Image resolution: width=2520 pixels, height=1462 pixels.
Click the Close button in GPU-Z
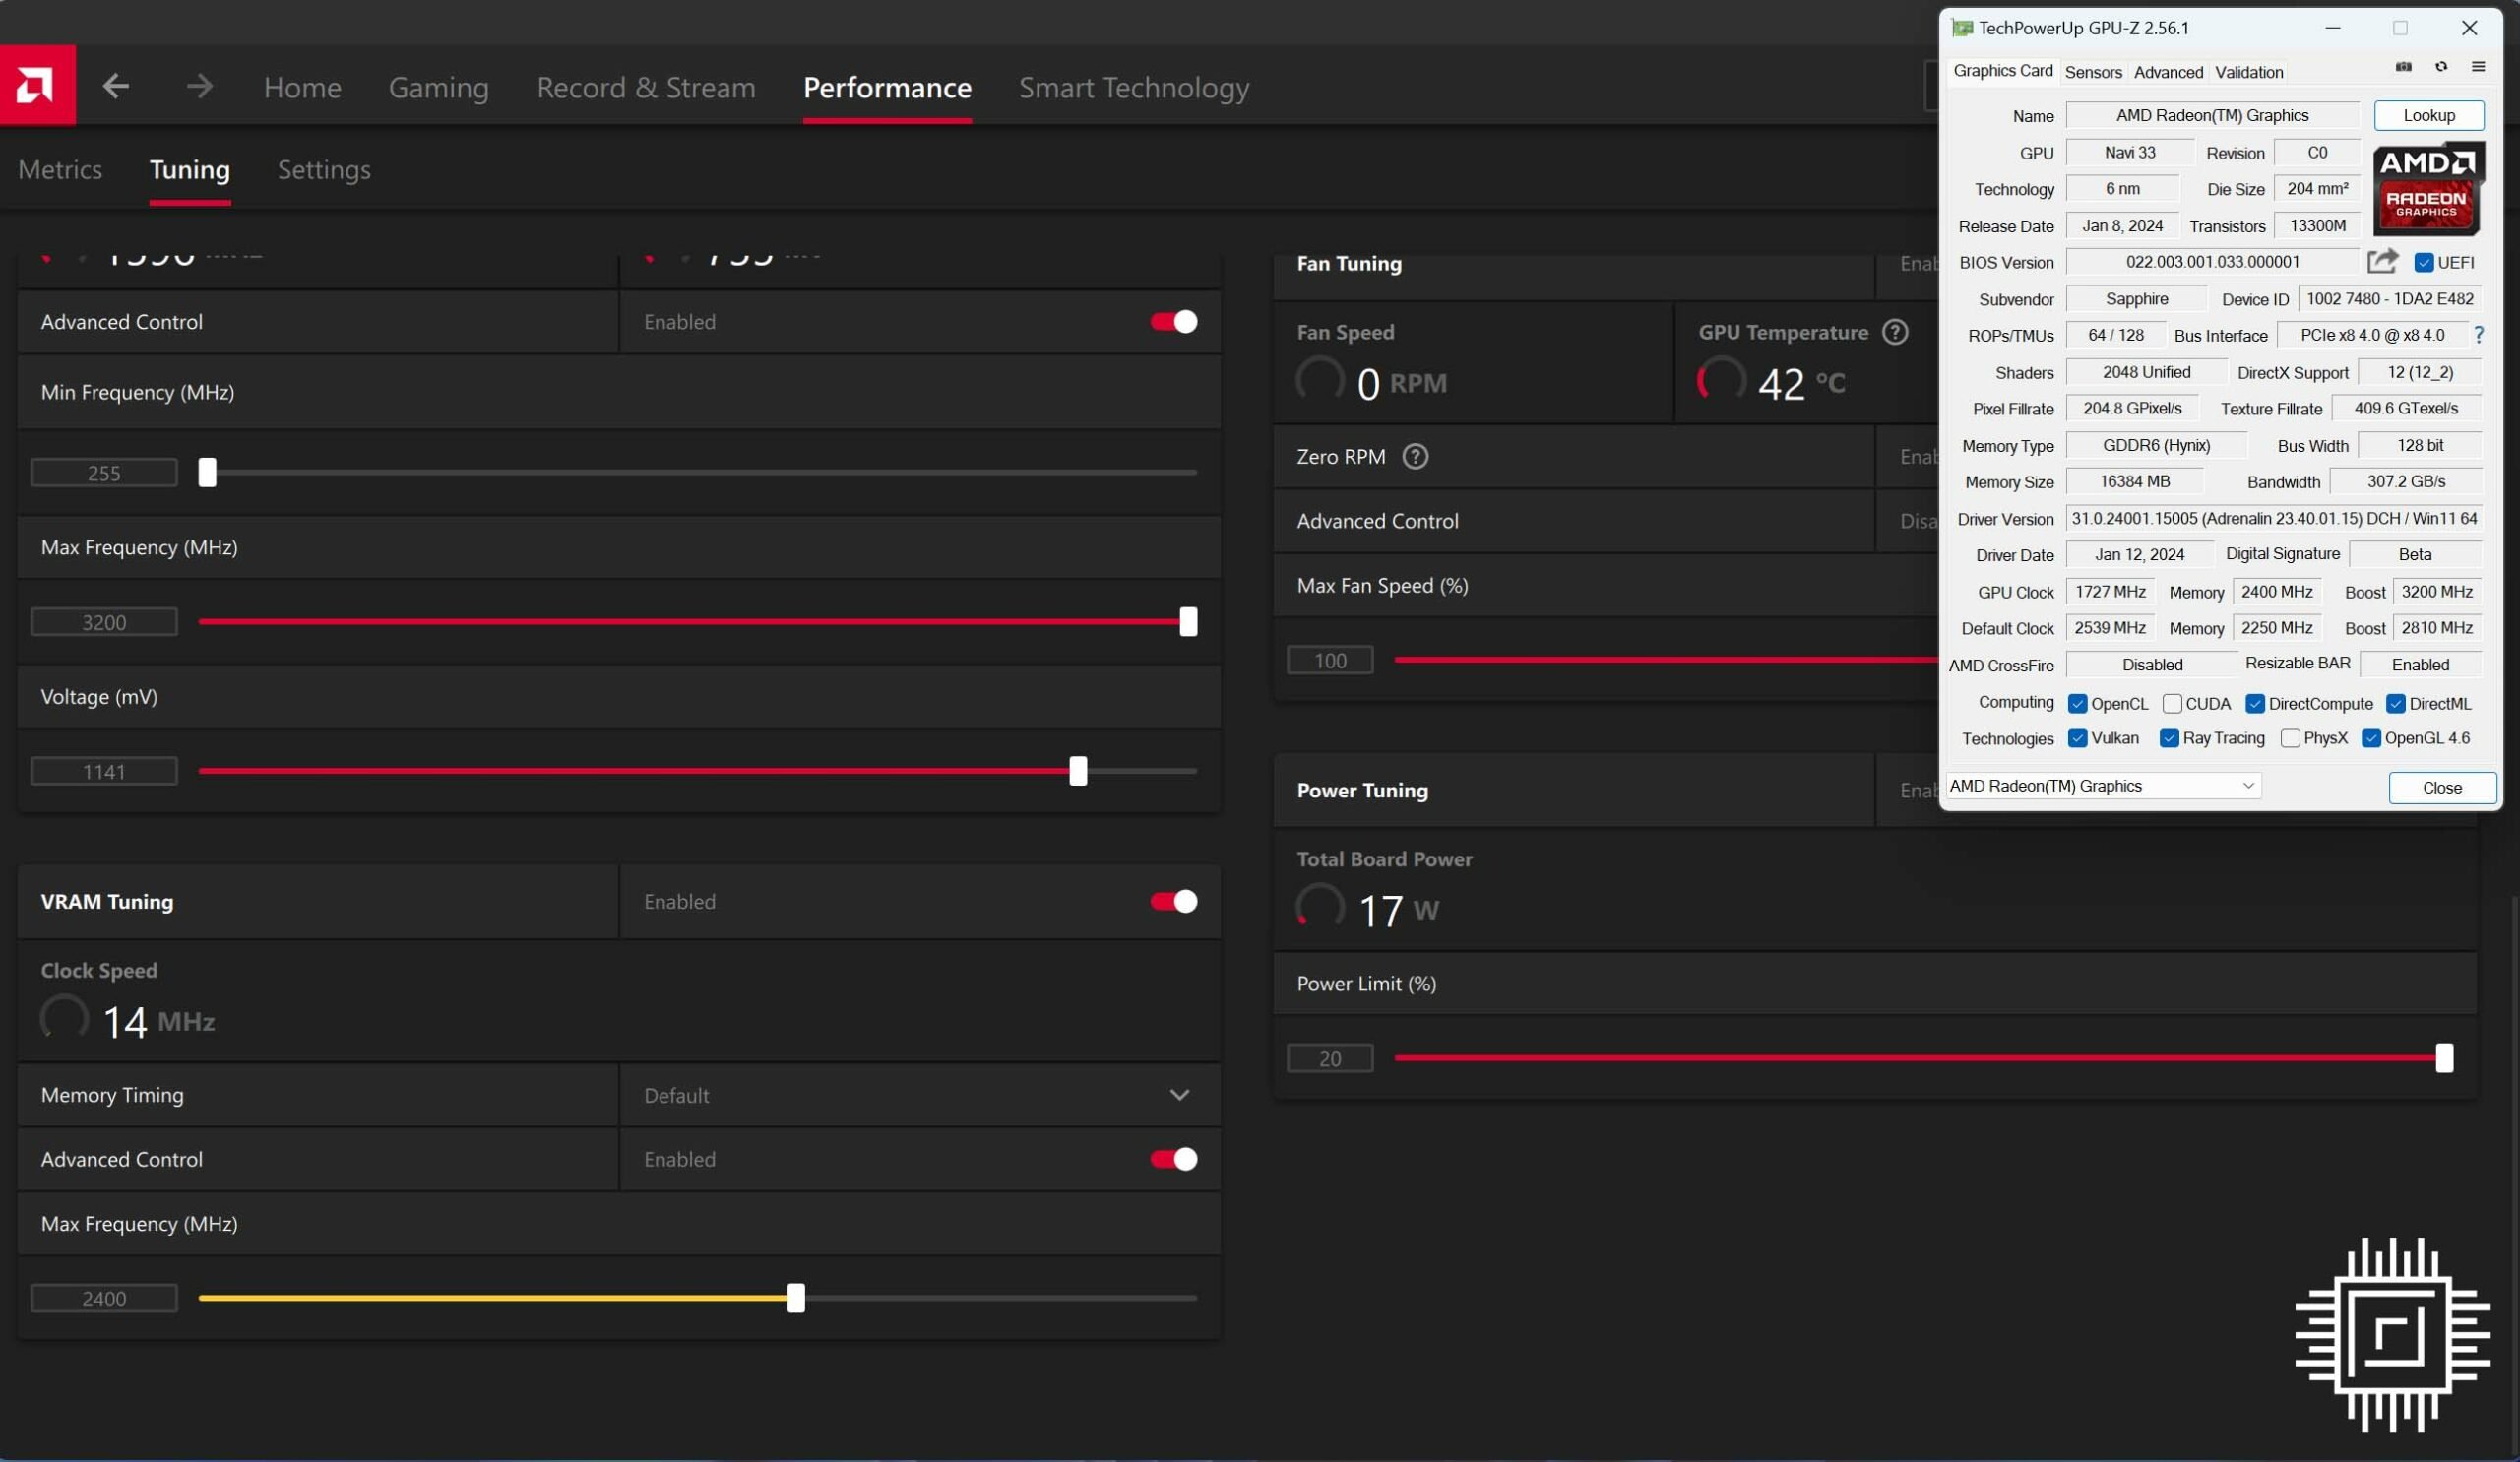point(2442,788)
